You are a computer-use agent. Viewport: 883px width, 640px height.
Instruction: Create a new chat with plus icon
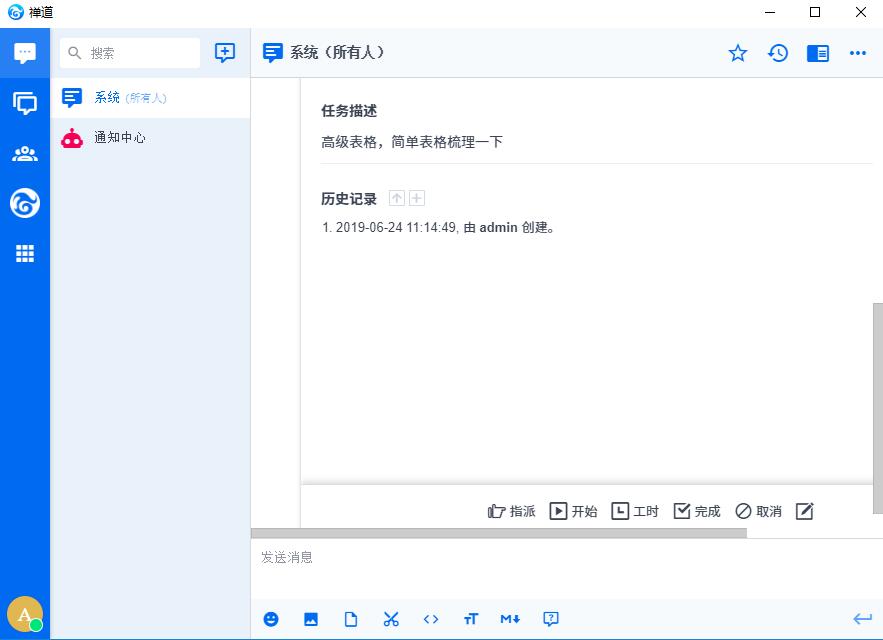tap(225, 53)
